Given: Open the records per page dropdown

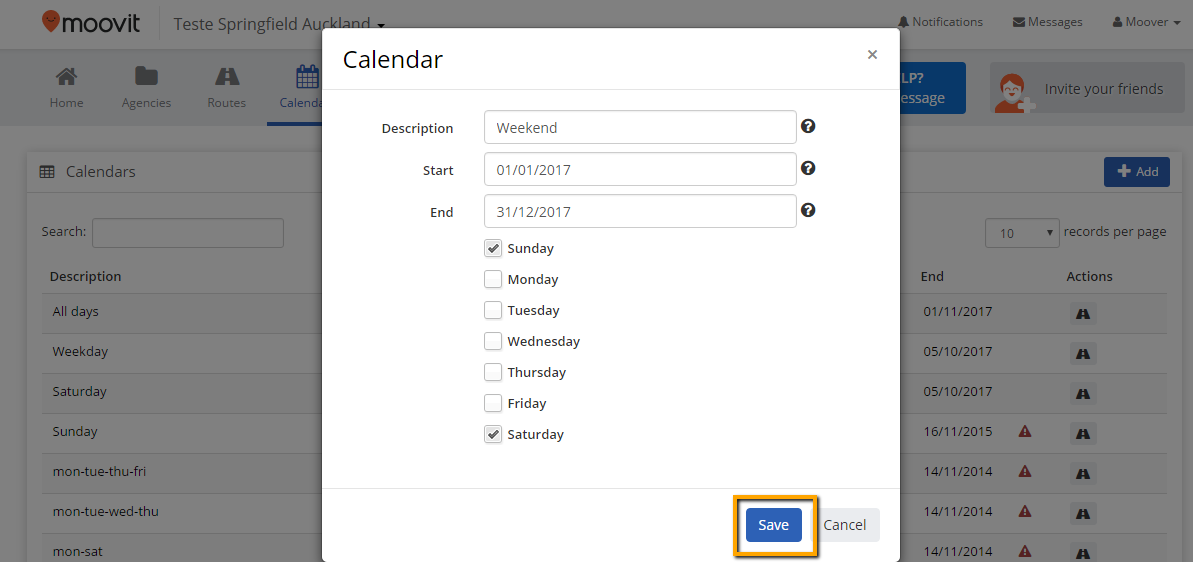Looking at the screenshot, I should click(1022, 233).
